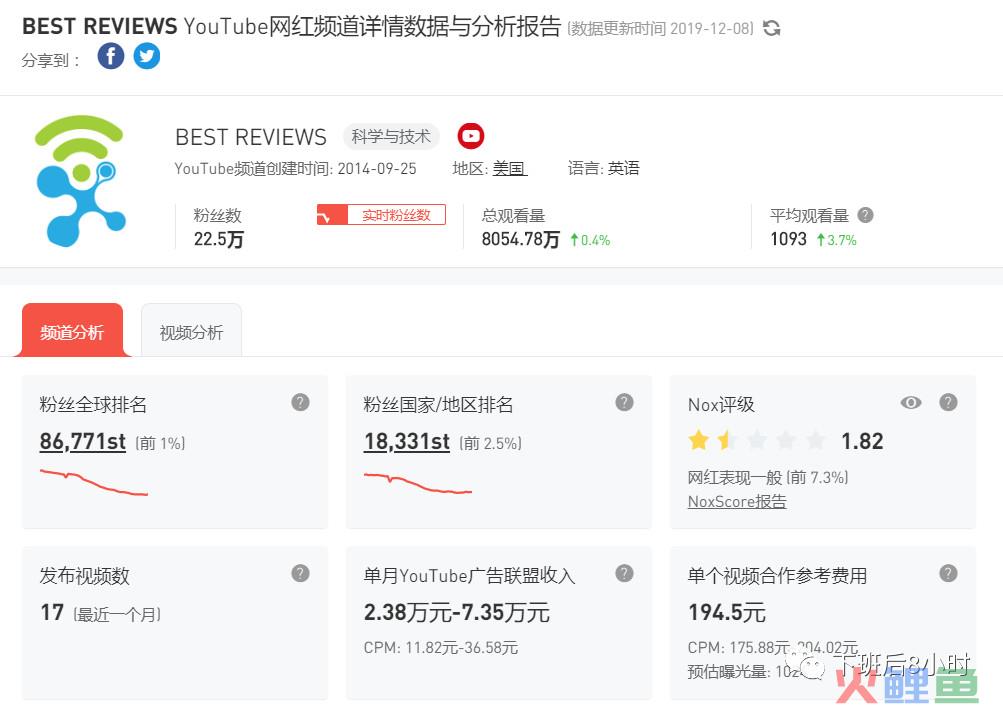Share the report to Facebook

click(x=111, y=56)
